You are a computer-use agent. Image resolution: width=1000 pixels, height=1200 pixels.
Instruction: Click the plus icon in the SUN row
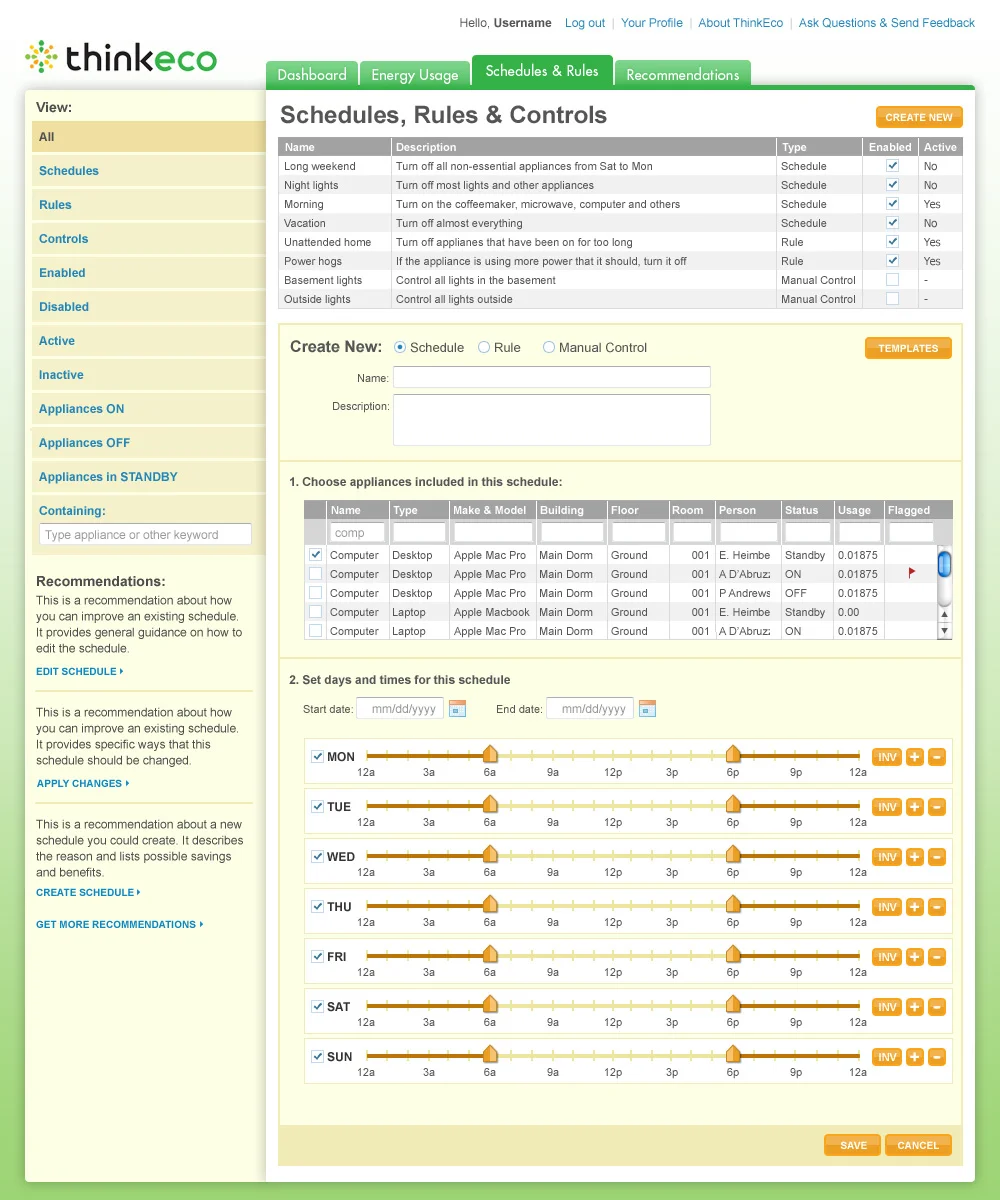click(x=914, y=1057)
